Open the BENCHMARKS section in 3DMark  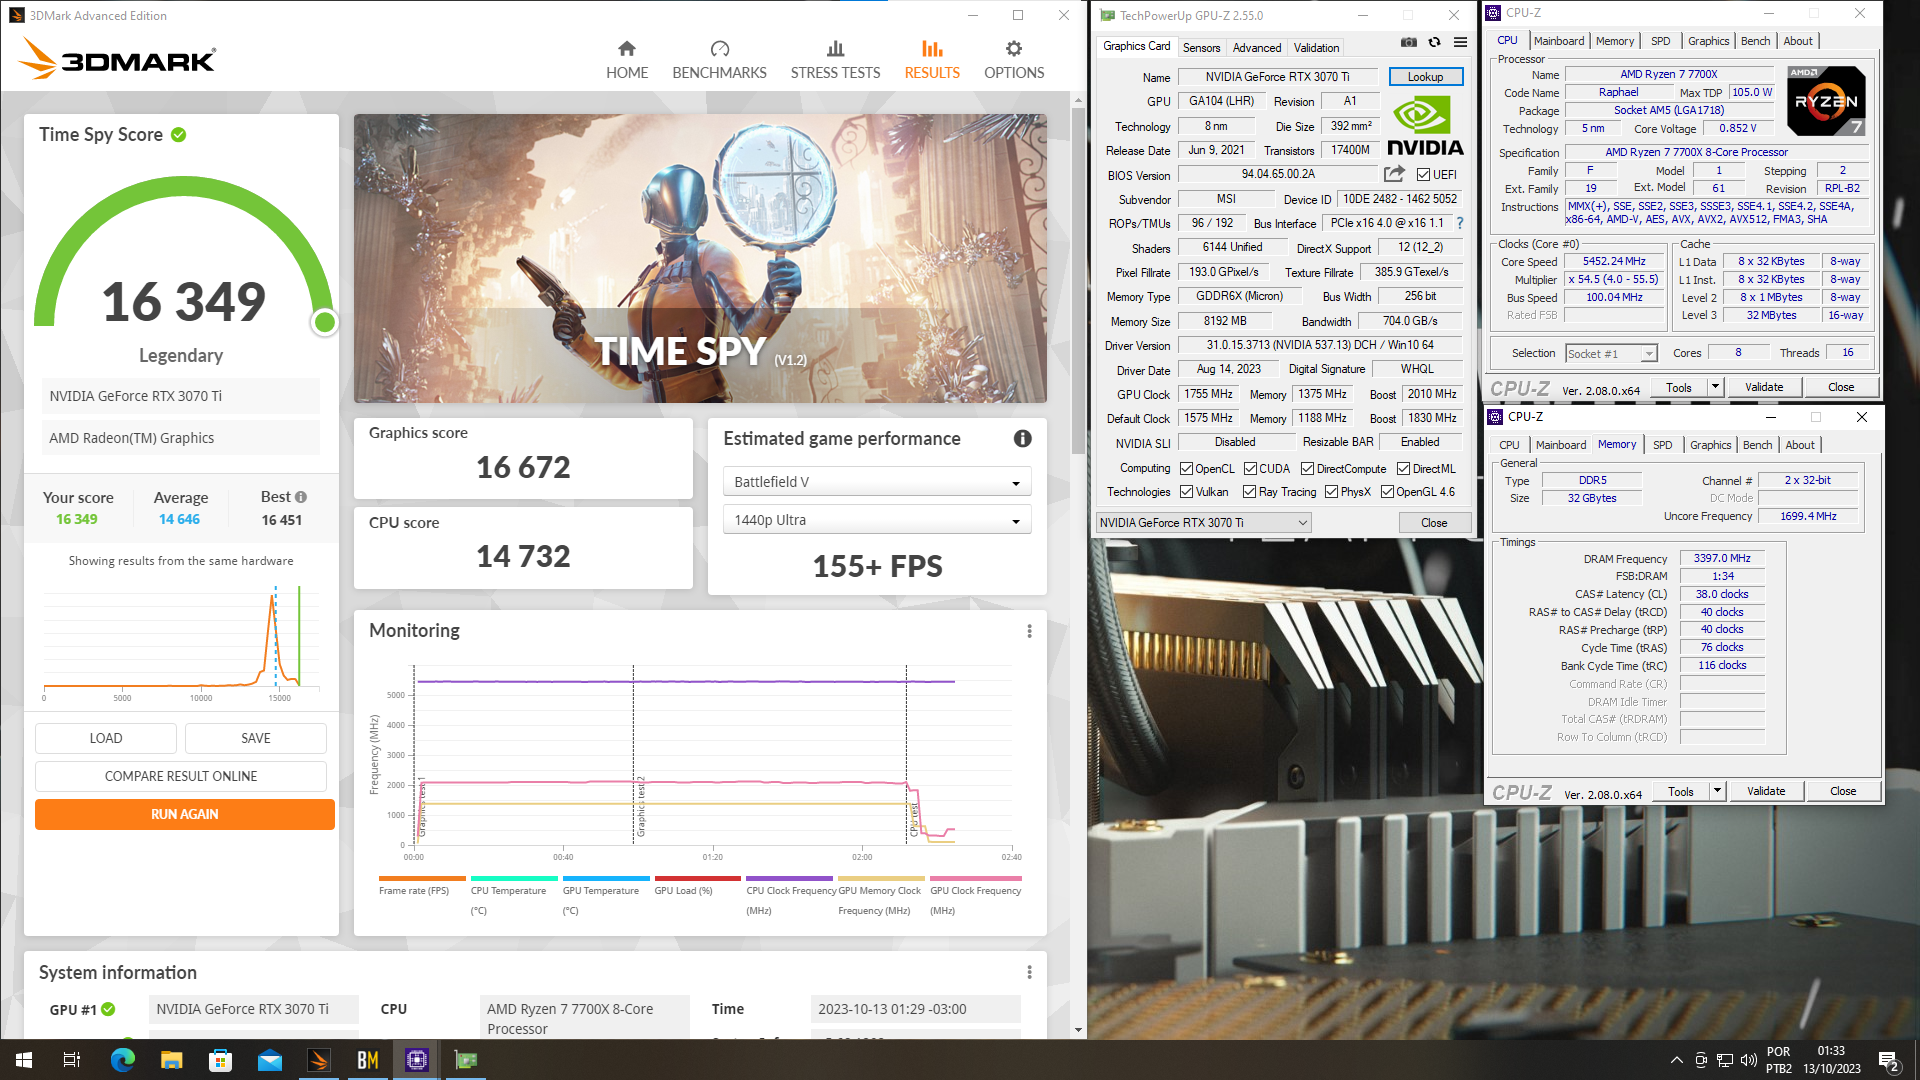(x=719, y=60)
